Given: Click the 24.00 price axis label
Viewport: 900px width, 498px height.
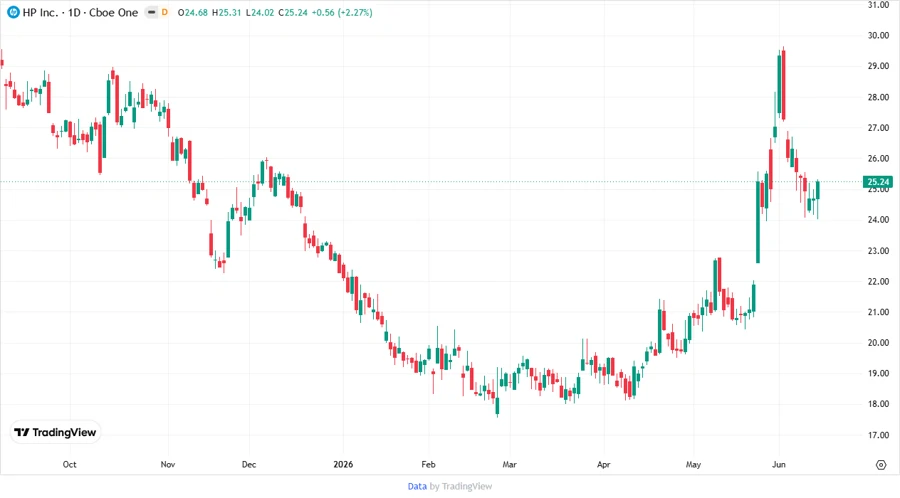Looking at the screenshot, I should click(x=878, y=220).
